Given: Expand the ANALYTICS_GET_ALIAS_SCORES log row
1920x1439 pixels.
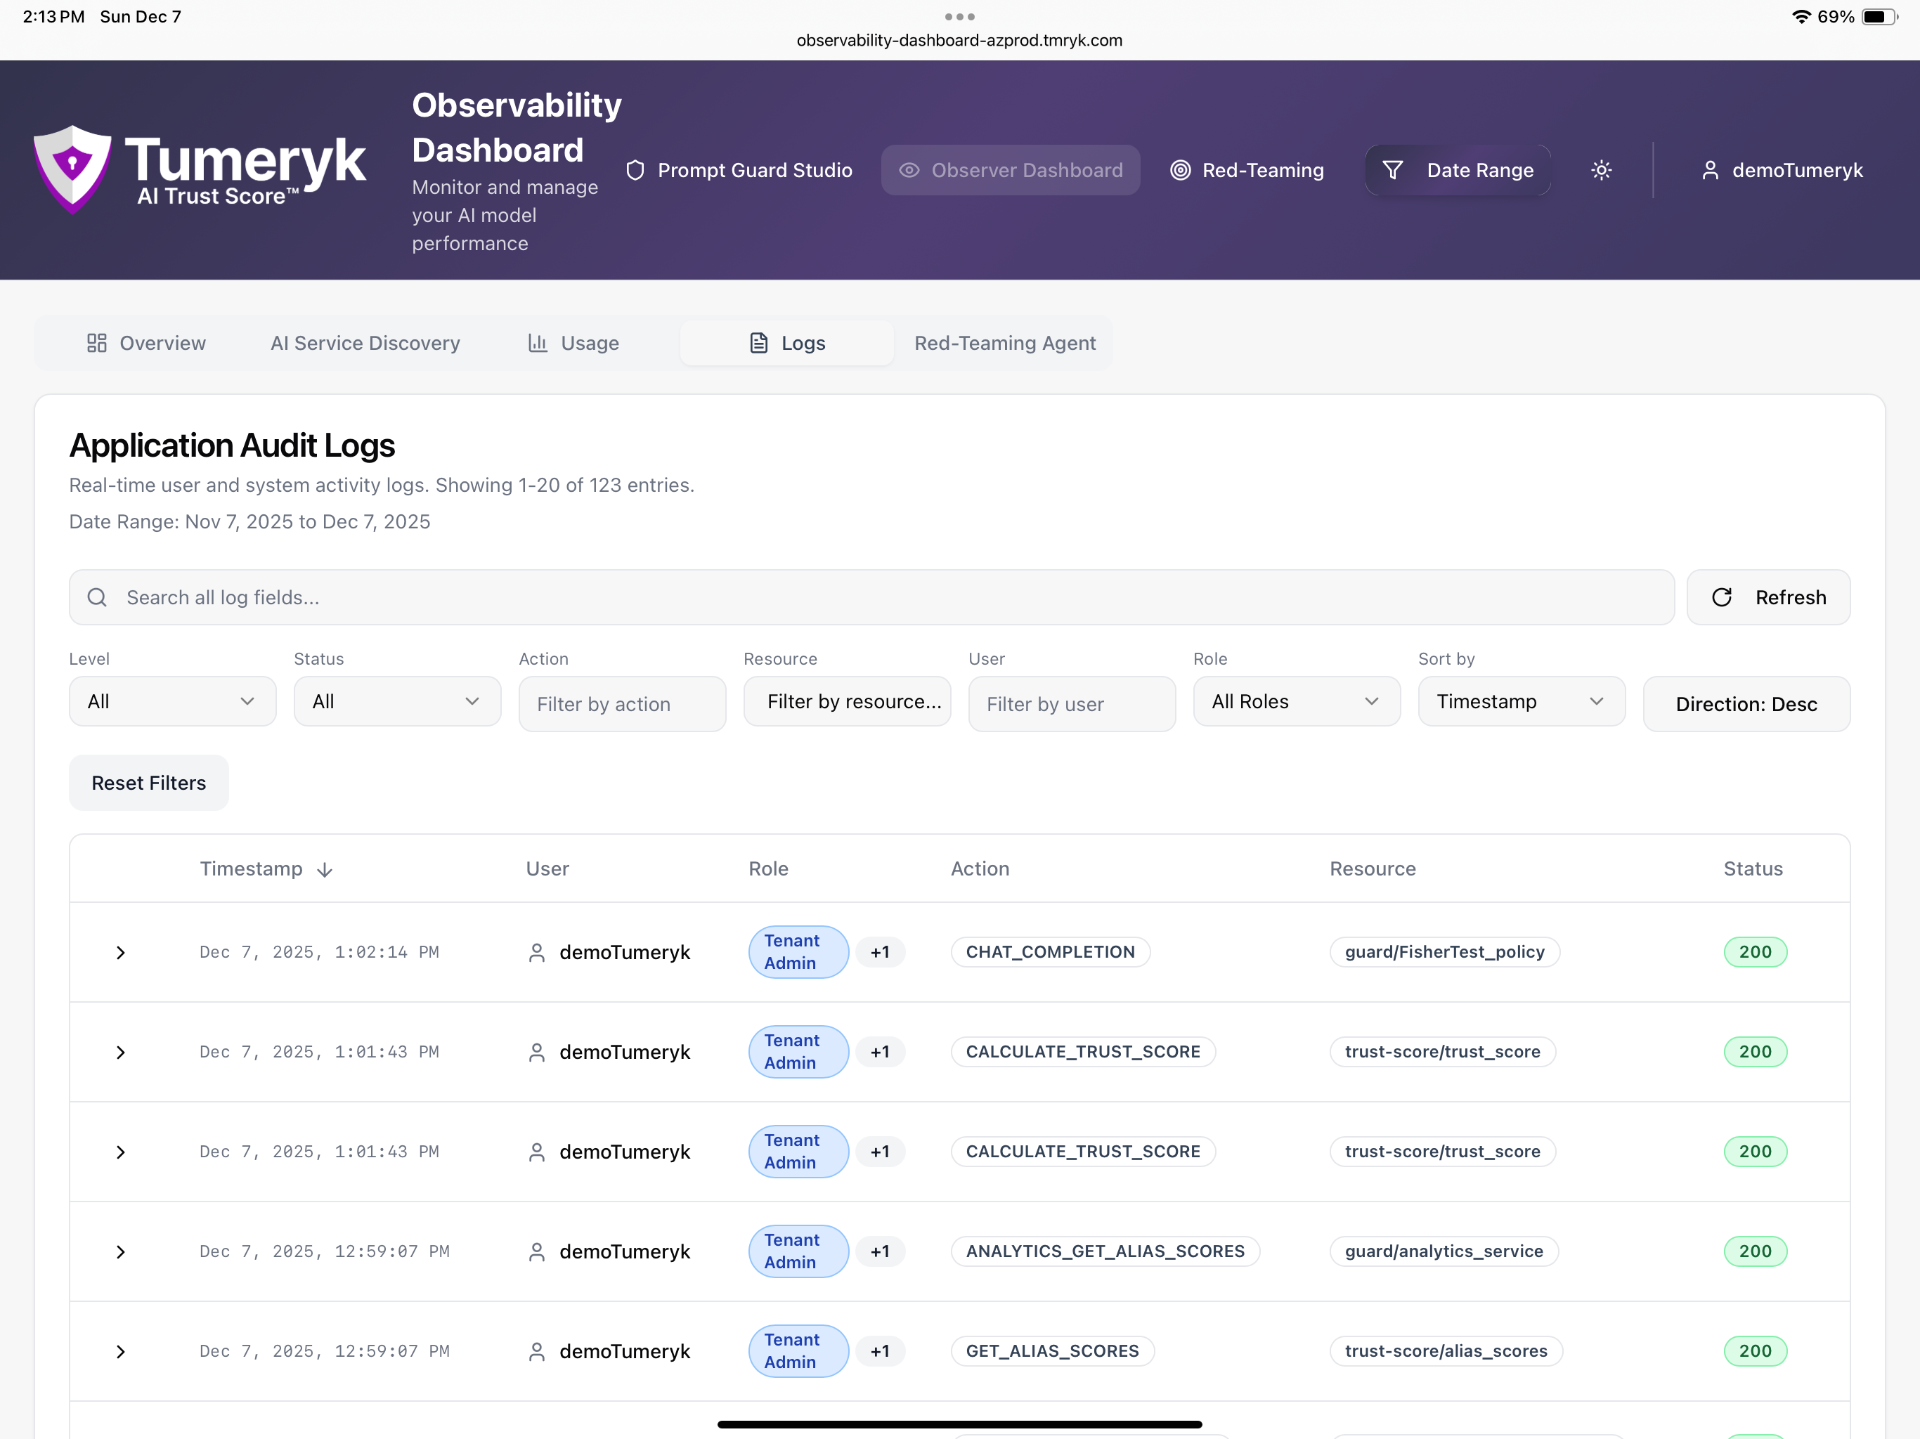Looking at the screenshot, I should coord(120,1252).
